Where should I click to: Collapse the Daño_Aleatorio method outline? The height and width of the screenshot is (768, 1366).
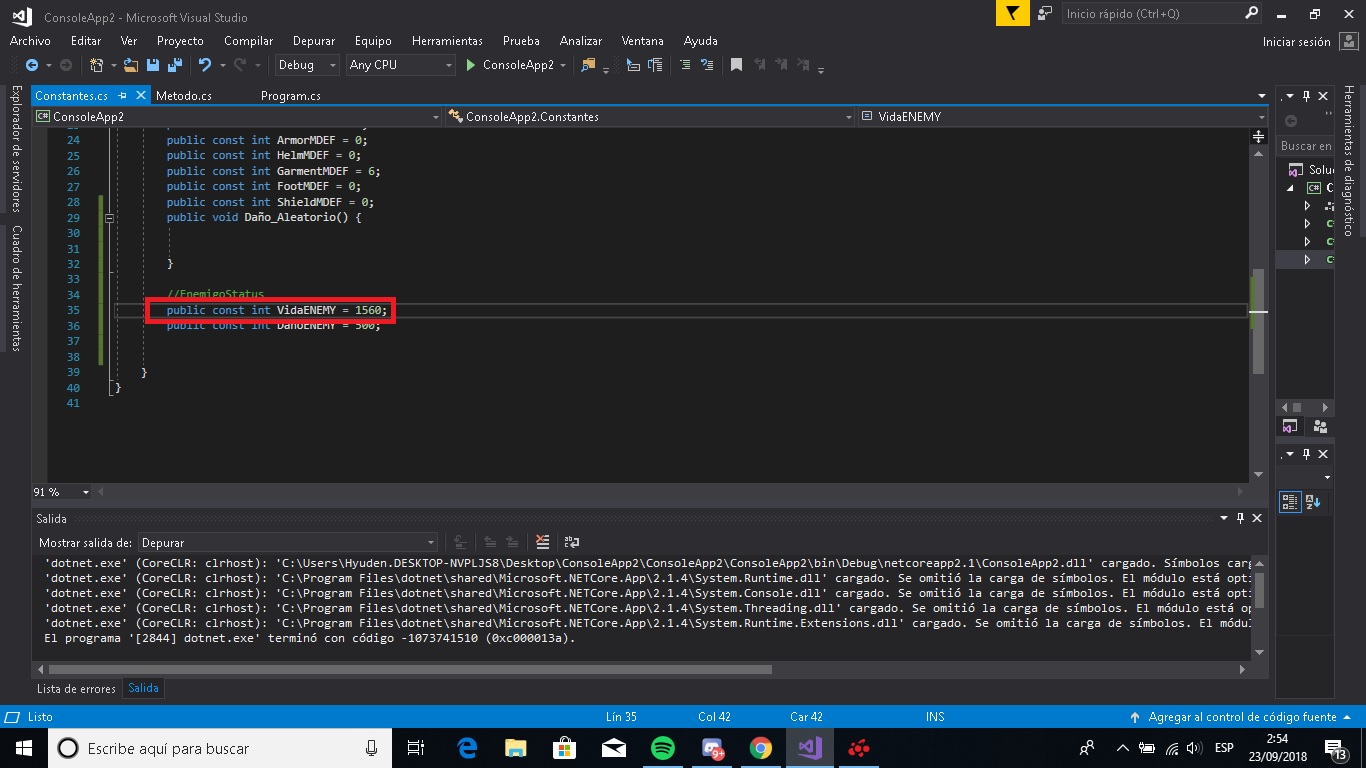(109, 217)
